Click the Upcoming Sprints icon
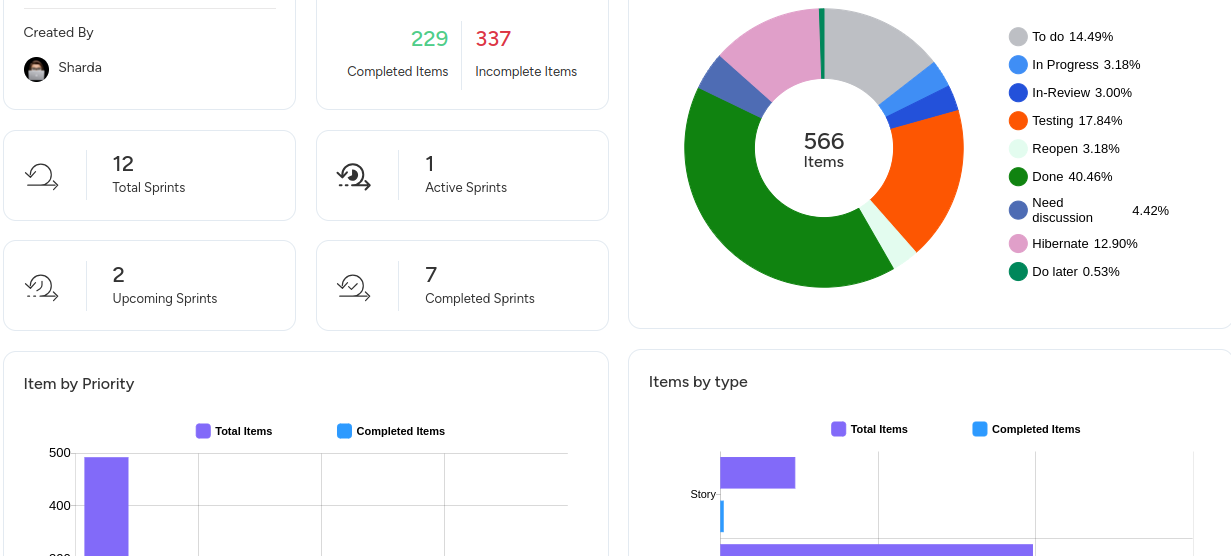The height and width of the screenshot is (556, 1231). [41, 287]
